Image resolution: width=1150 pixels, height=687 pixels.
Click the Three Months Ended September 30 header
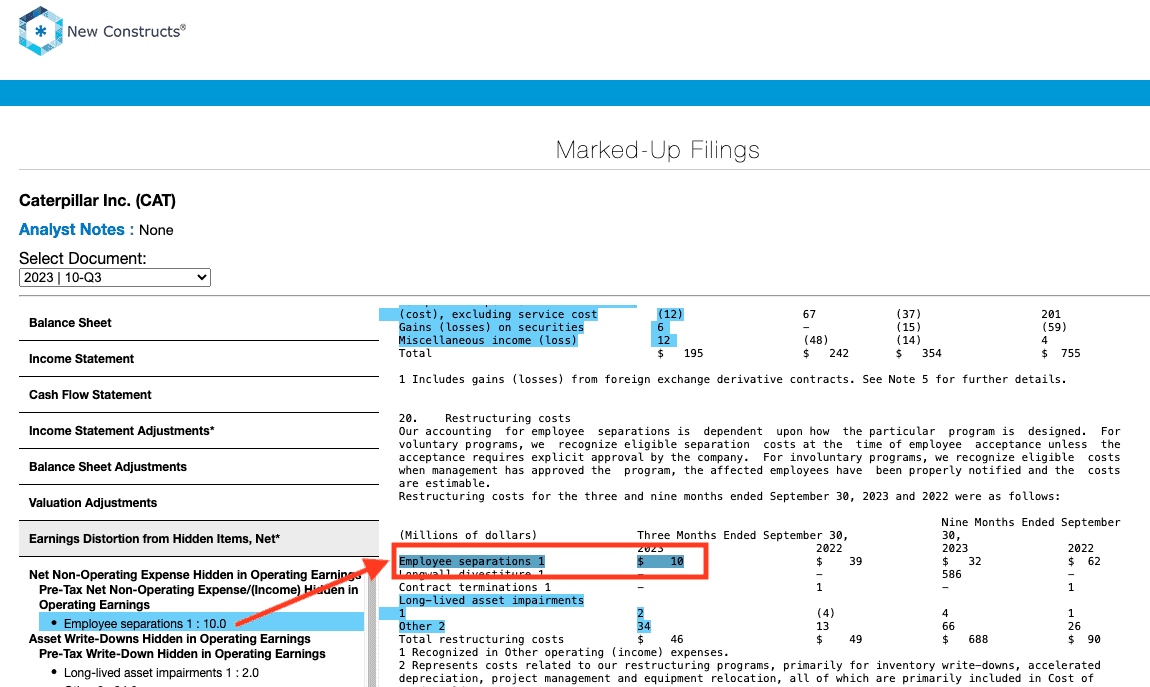click(742, 535)
